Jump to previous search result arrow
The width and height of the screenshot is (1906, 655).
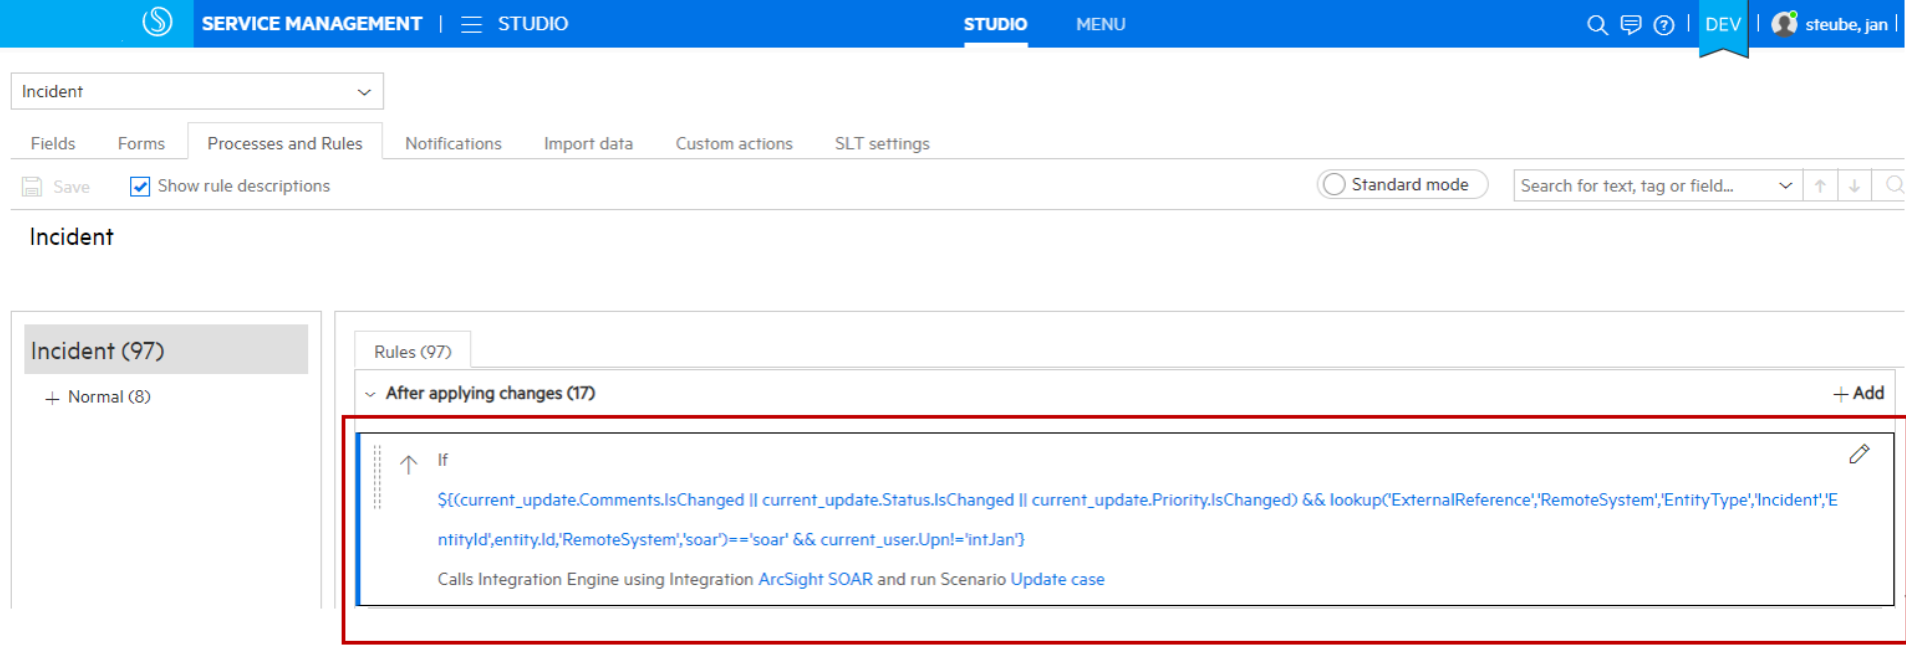coord(1820,186)
